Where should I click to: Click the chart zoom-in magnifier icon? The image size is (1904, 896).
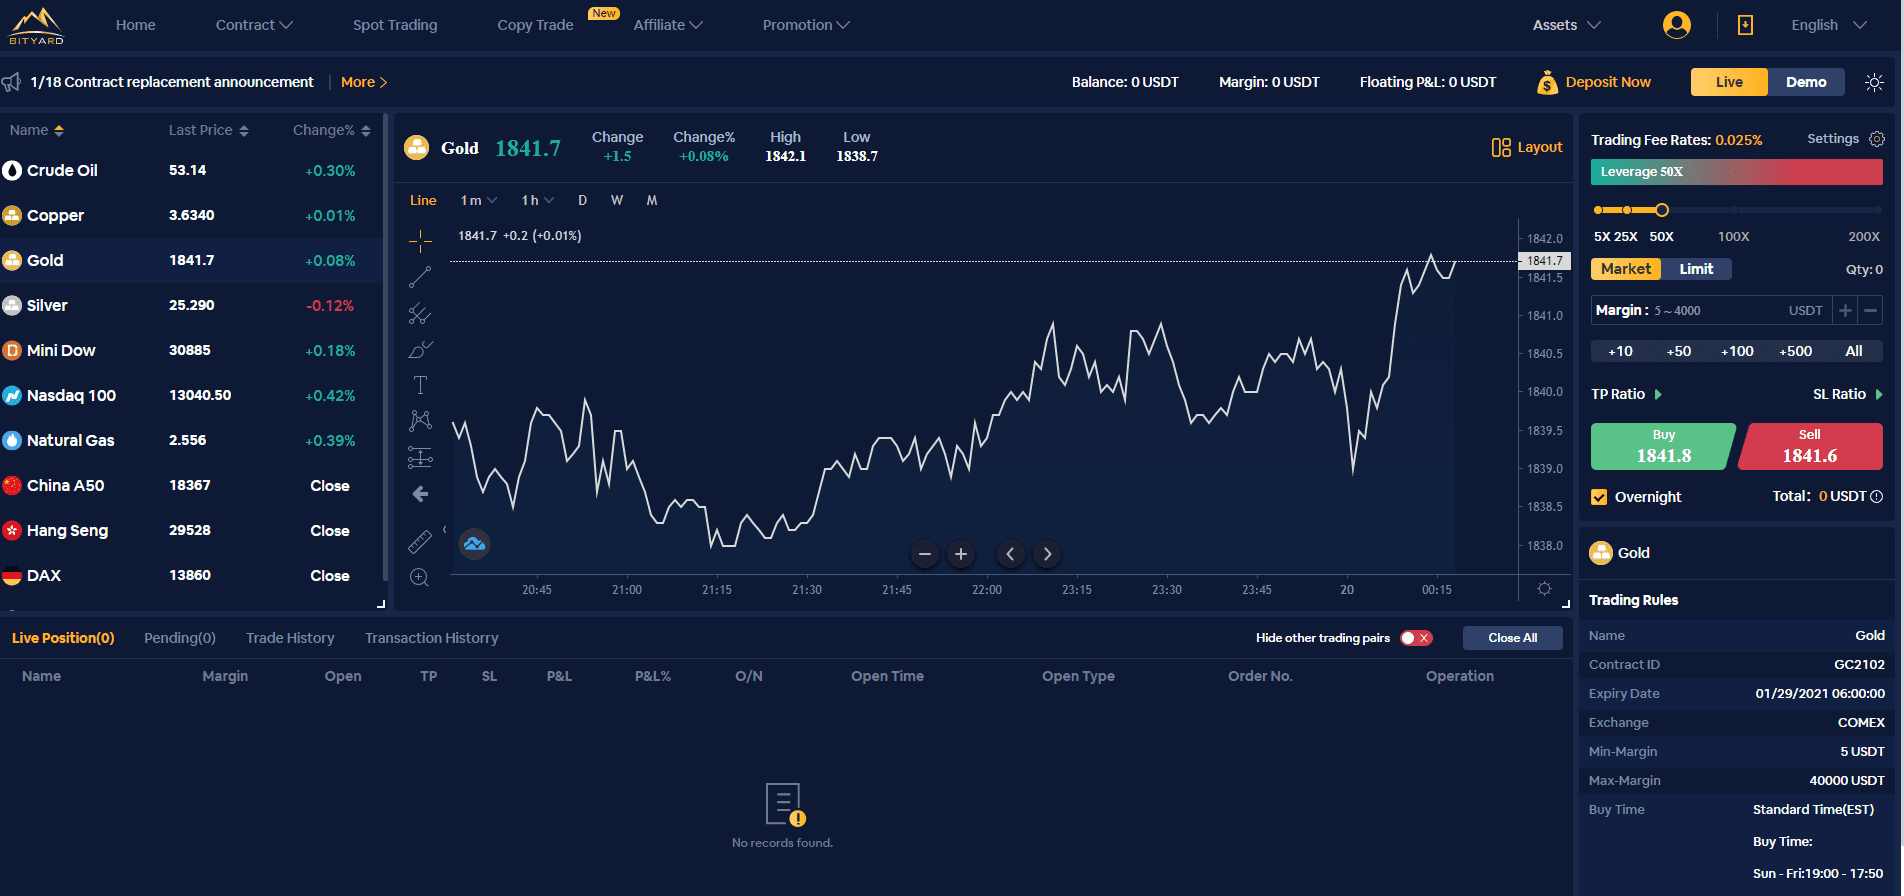(x=419, y=577)
